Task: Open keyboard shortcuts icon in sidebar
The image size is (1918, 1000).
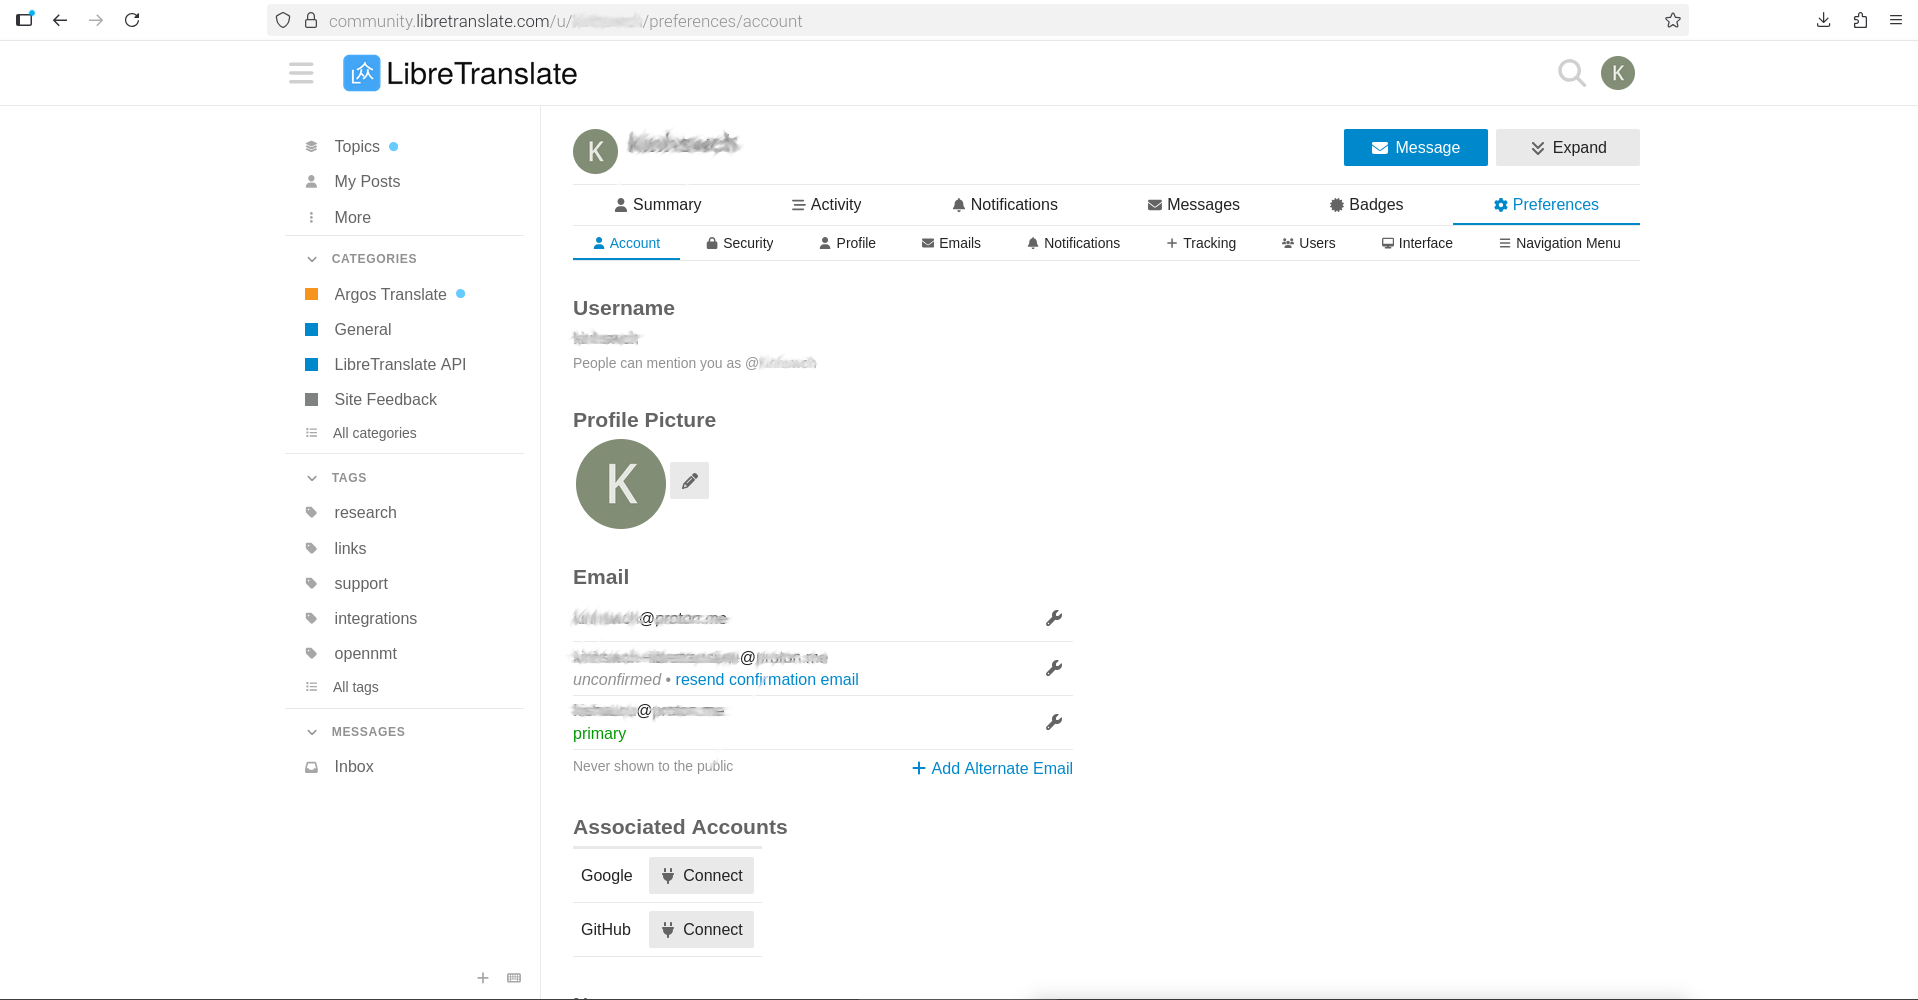Action: pyautogui.click(x=514, y=978)
